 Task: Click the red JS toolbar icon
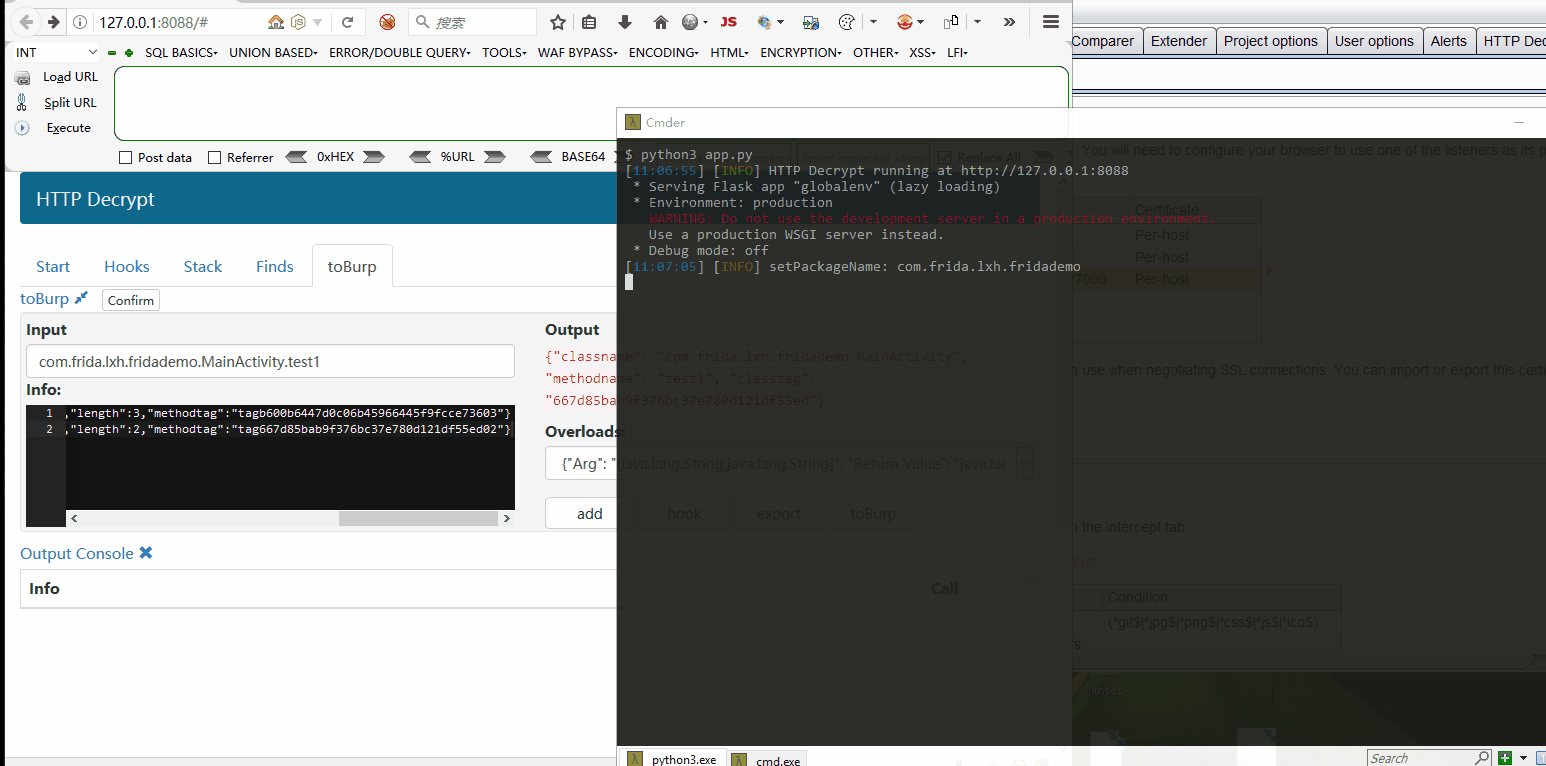tap(729, 22)
